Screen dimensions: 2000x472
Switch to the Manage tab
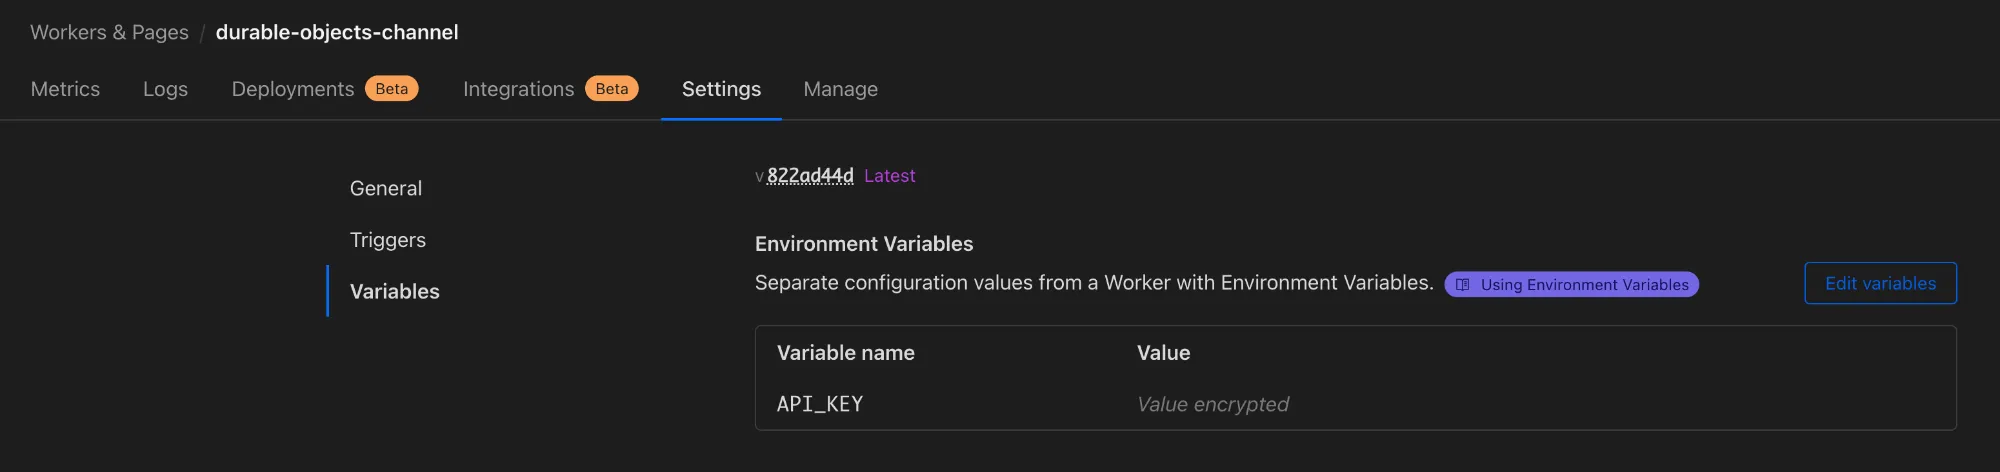click(x=840, y=89)
